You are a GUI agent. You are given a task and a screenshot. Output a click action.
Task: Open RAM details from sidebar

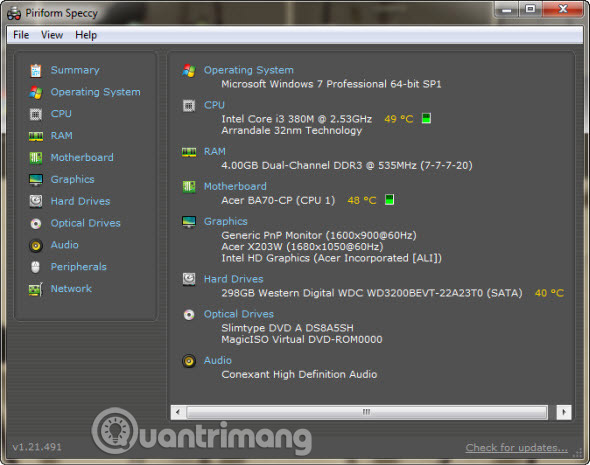61,136
